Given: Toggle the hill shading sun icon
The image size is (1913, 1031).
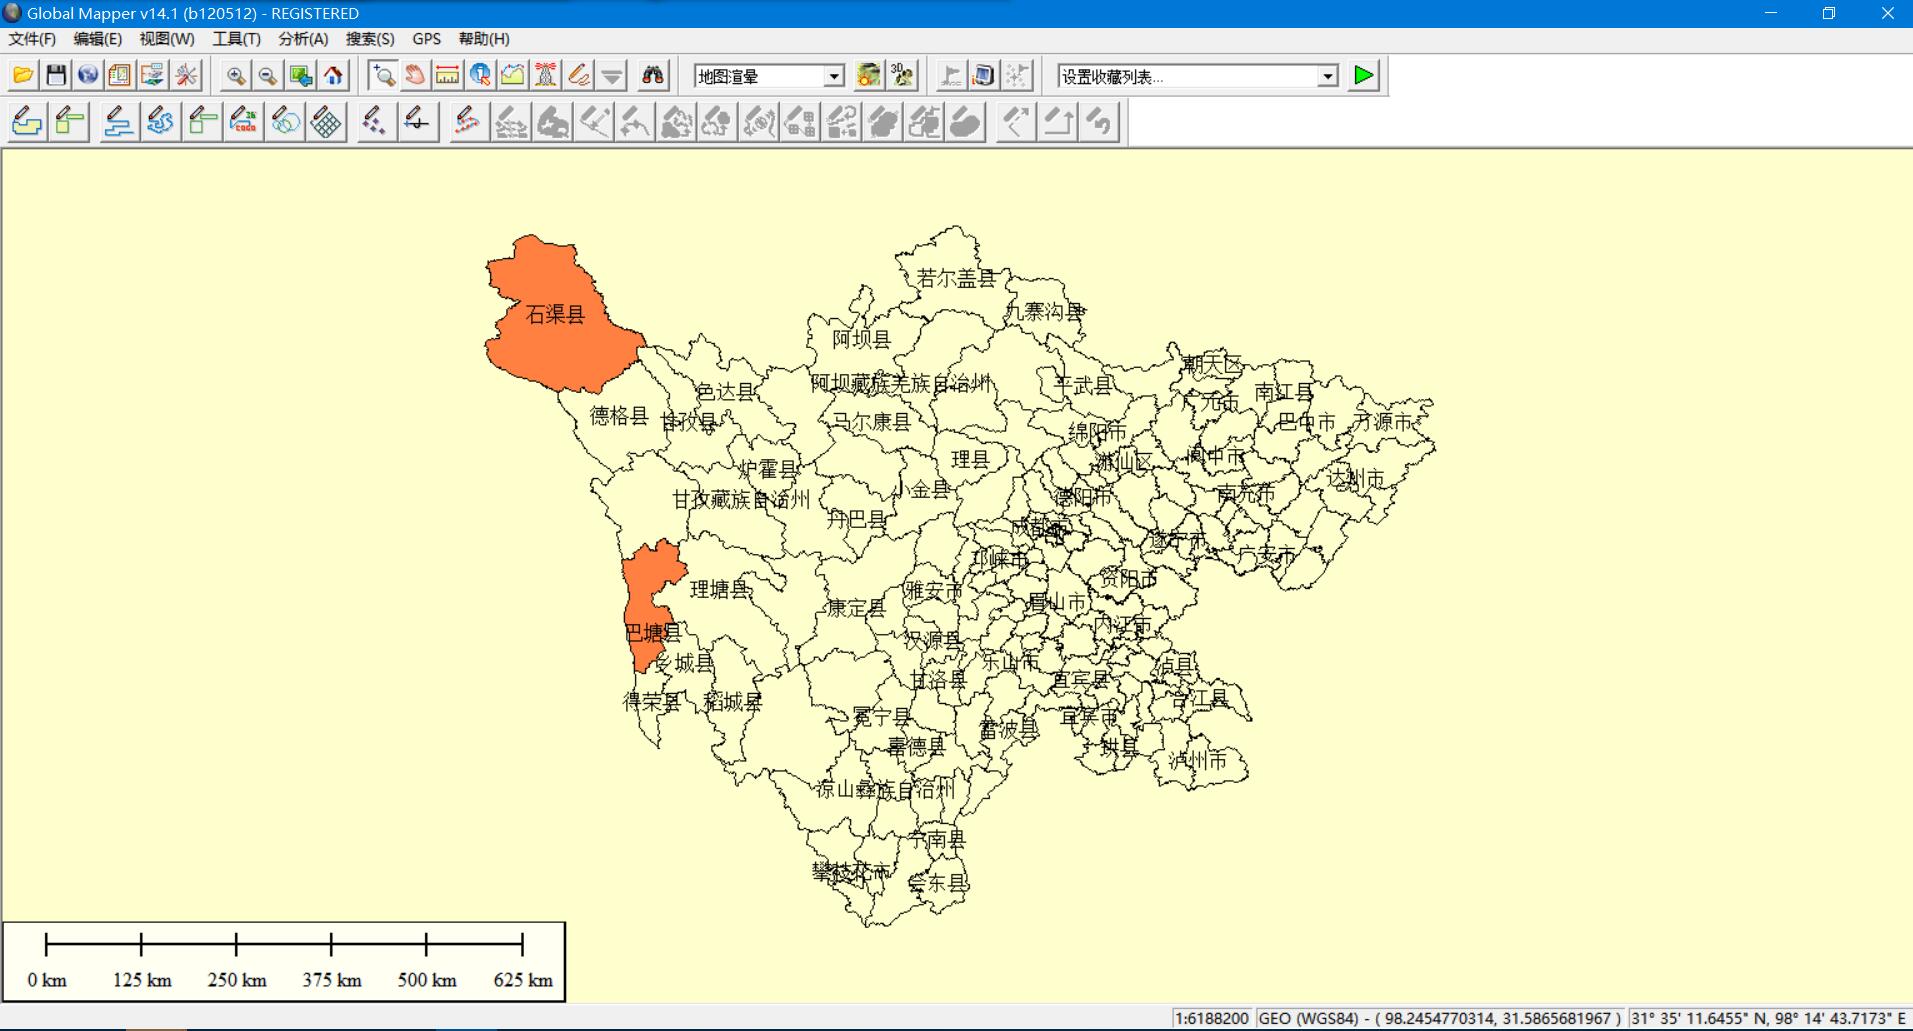Looking at the screenshot, I should coord(870,76).
